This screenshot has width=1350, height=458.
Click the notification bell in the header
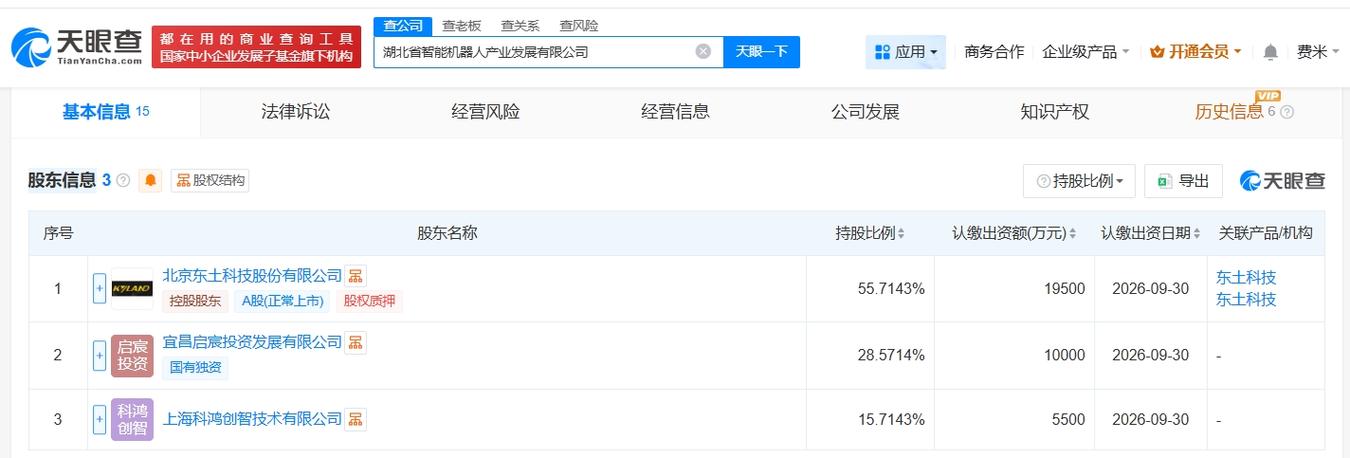[1271, 52]
